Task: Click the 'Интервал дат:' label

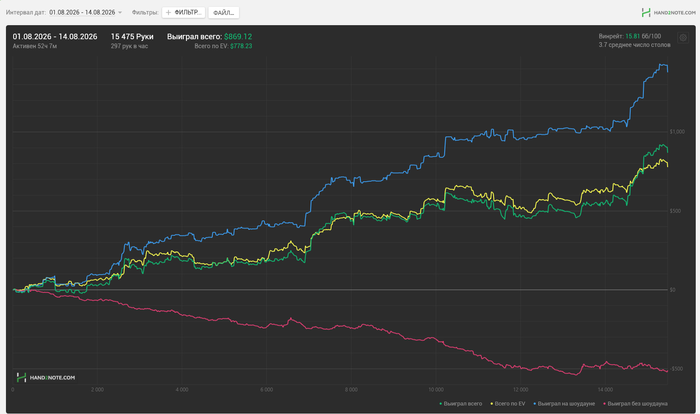Action: pos(26,13)
